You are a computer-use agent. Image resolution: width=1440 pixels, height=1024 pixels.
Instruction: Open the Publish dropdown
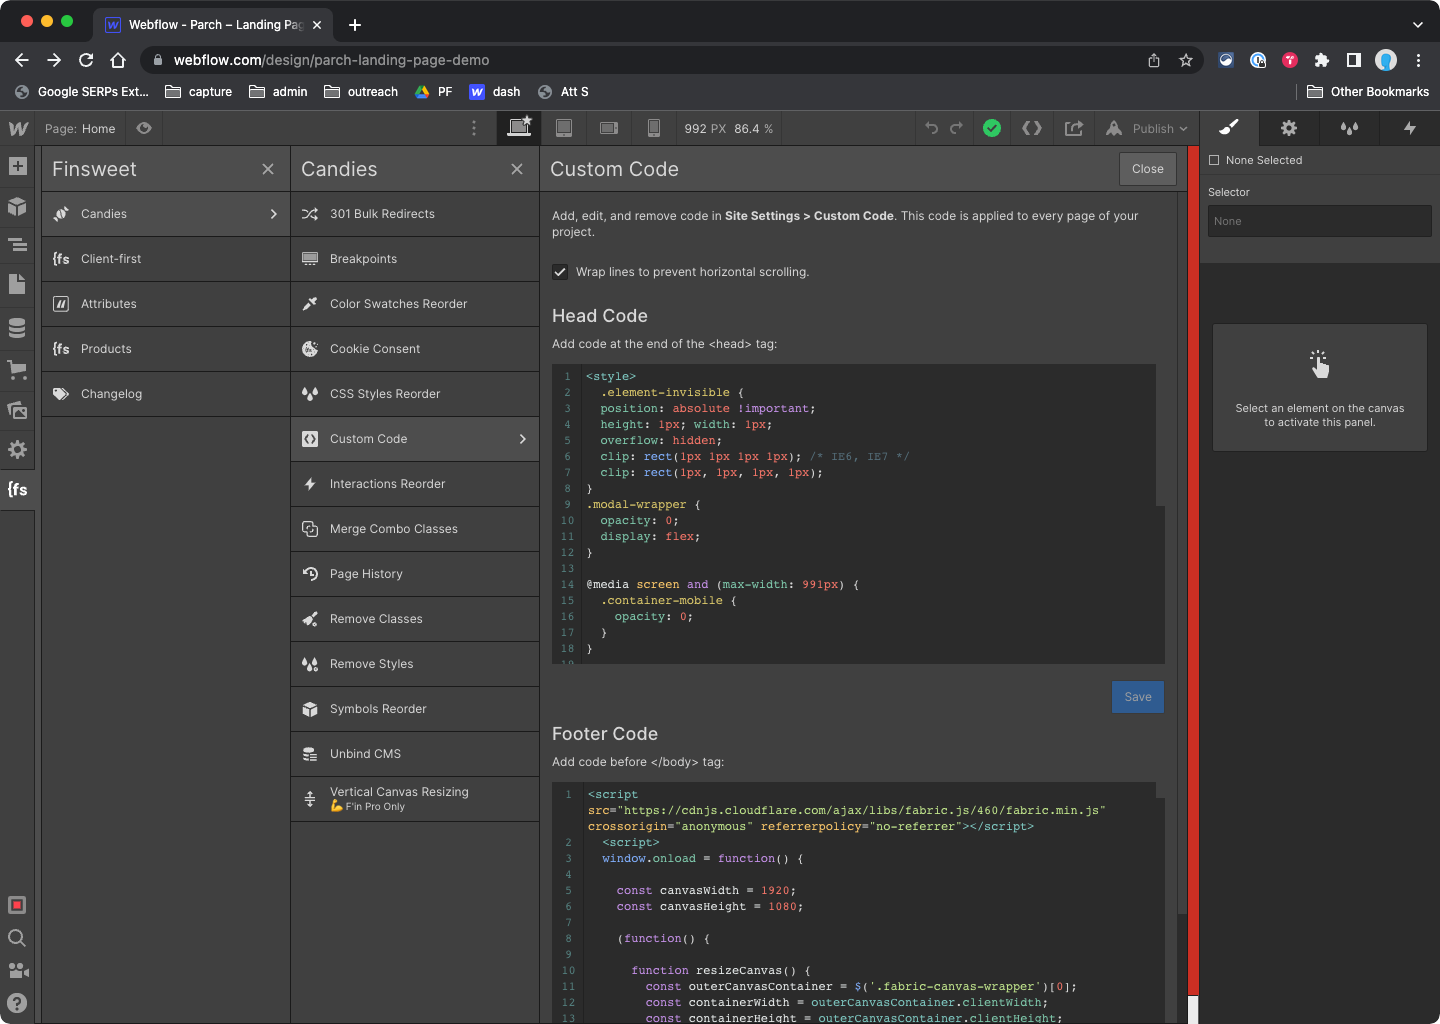(1148, 128)
